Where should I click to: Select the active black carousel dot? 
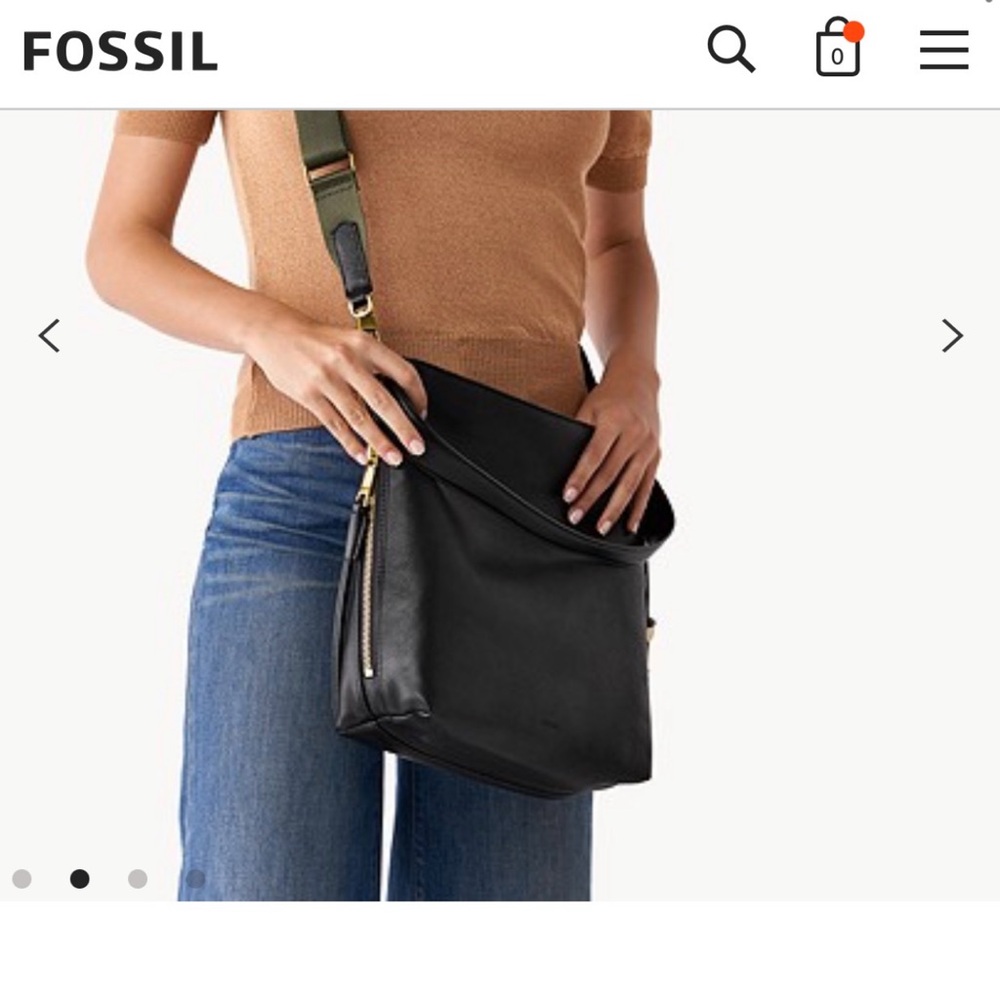tap(80, 878)
